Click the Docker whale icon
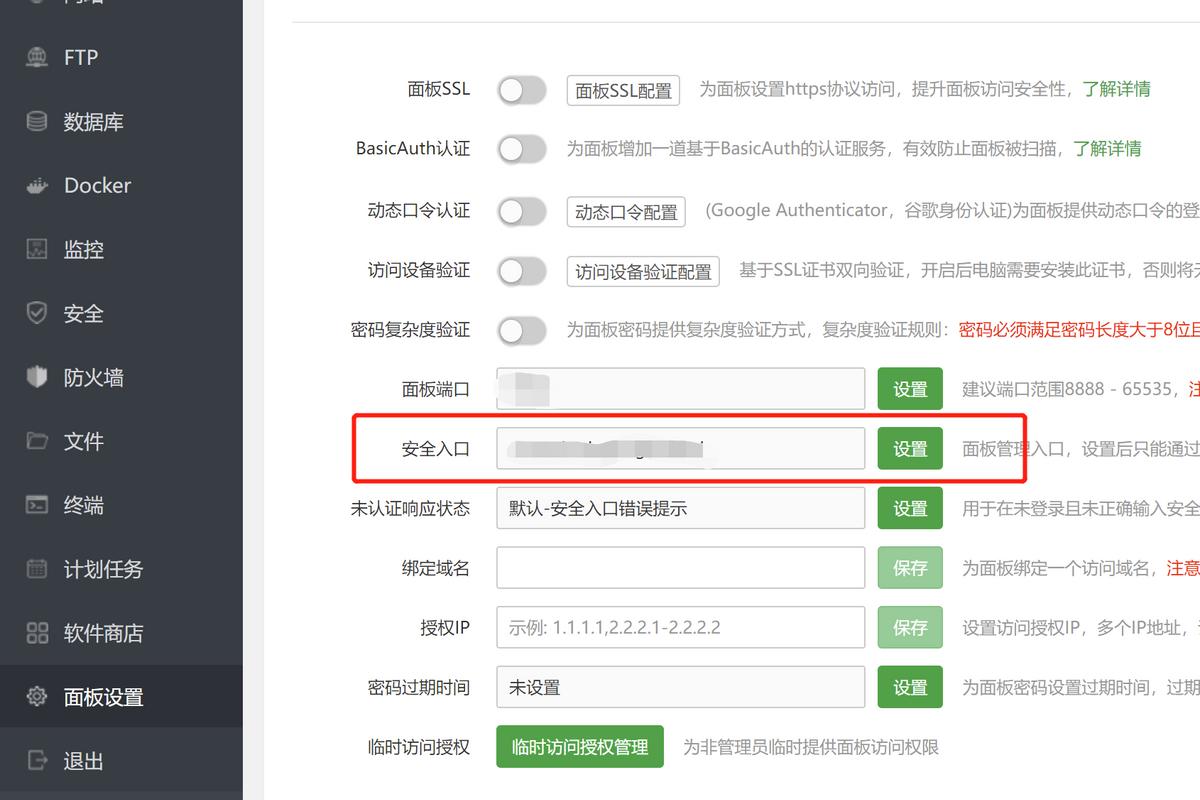The width and height of the screenshot is (1200, 800). click(x=37, y=185)
